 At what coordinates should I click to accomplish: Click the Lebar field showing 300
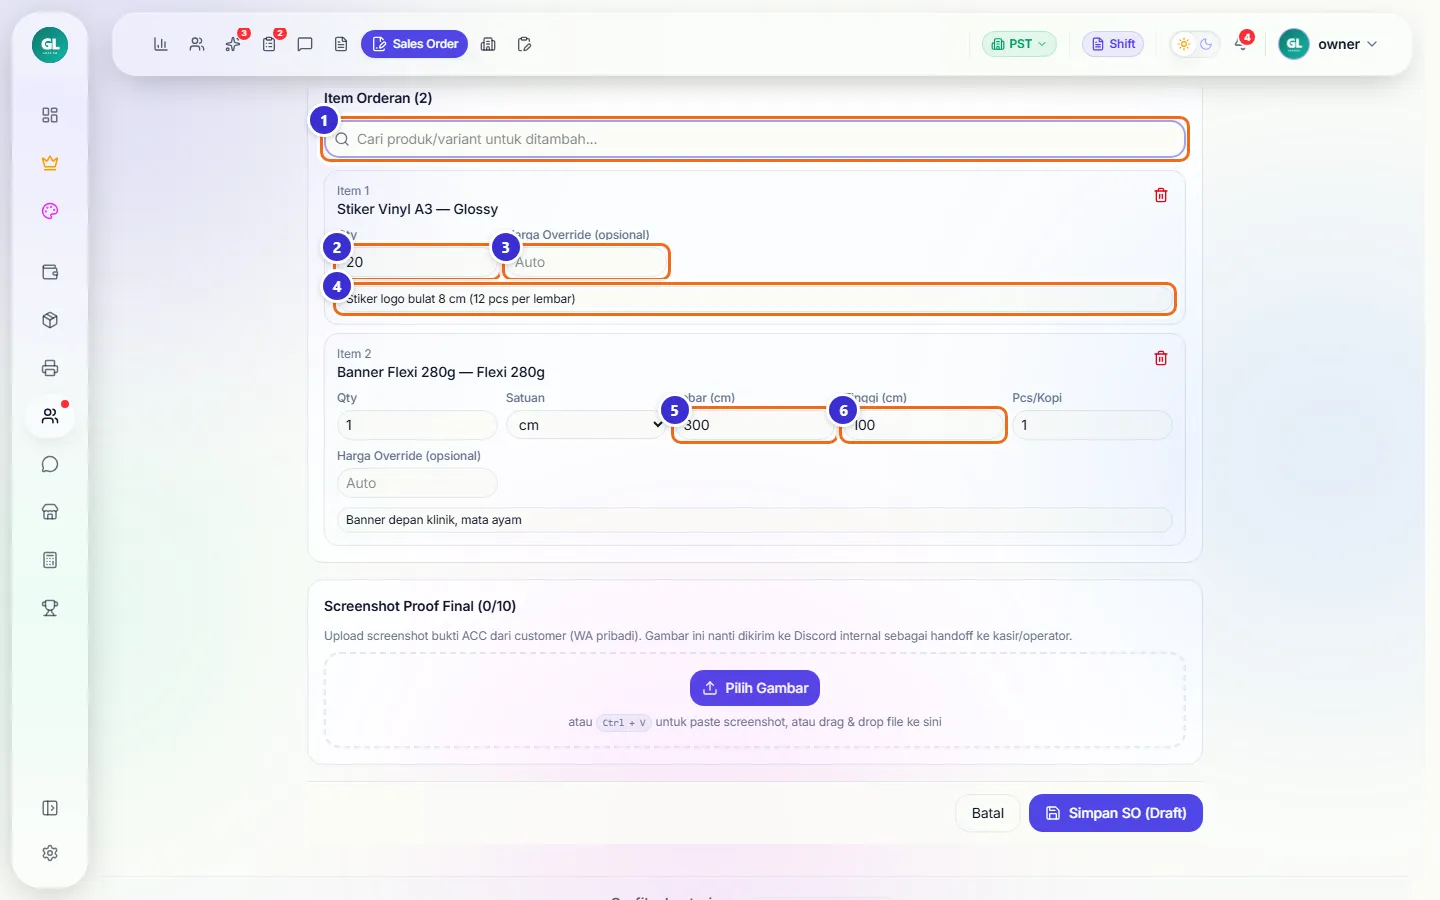[x=755, y=425]
